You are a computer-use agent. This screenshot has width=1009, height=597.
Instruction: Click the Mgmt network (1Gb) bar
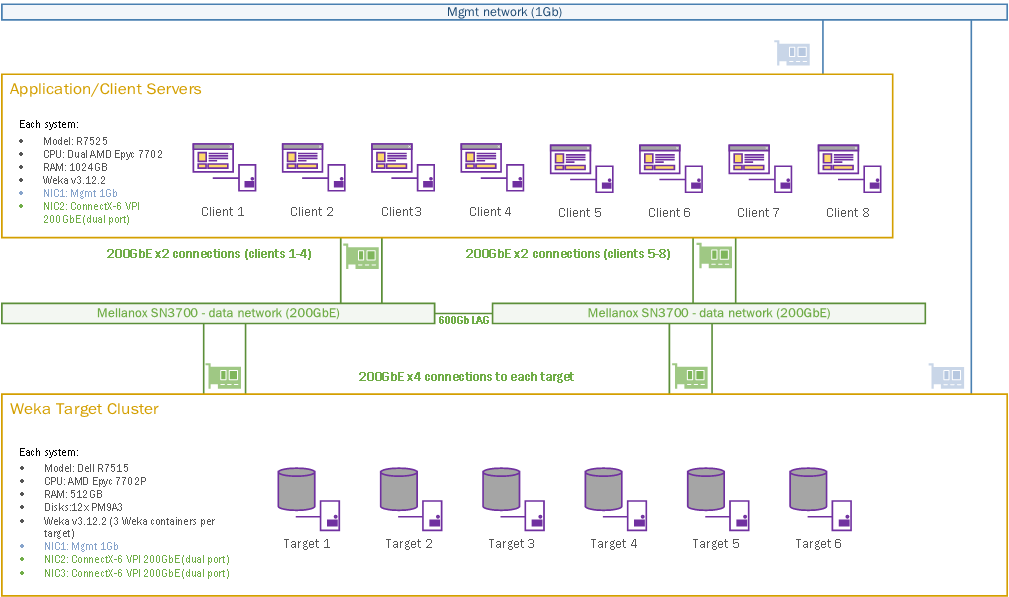click(x=504, y=11)
